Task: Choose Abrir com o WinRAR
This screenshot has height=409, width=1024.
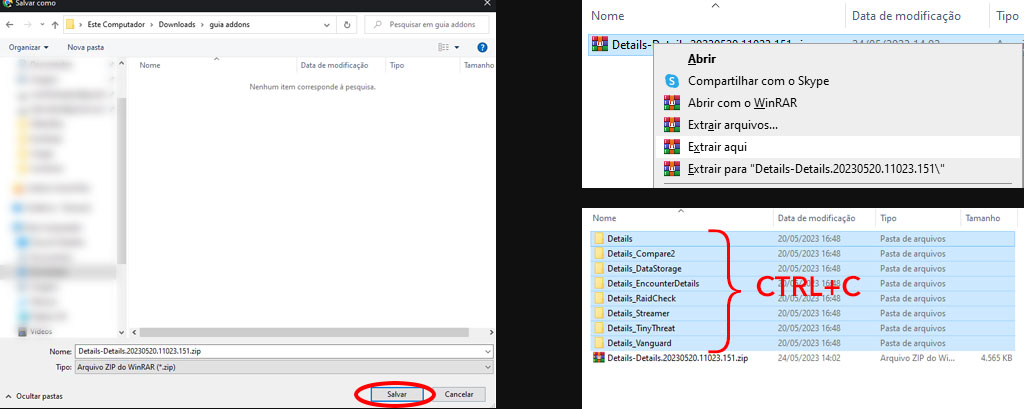Action: coord(743,103)
